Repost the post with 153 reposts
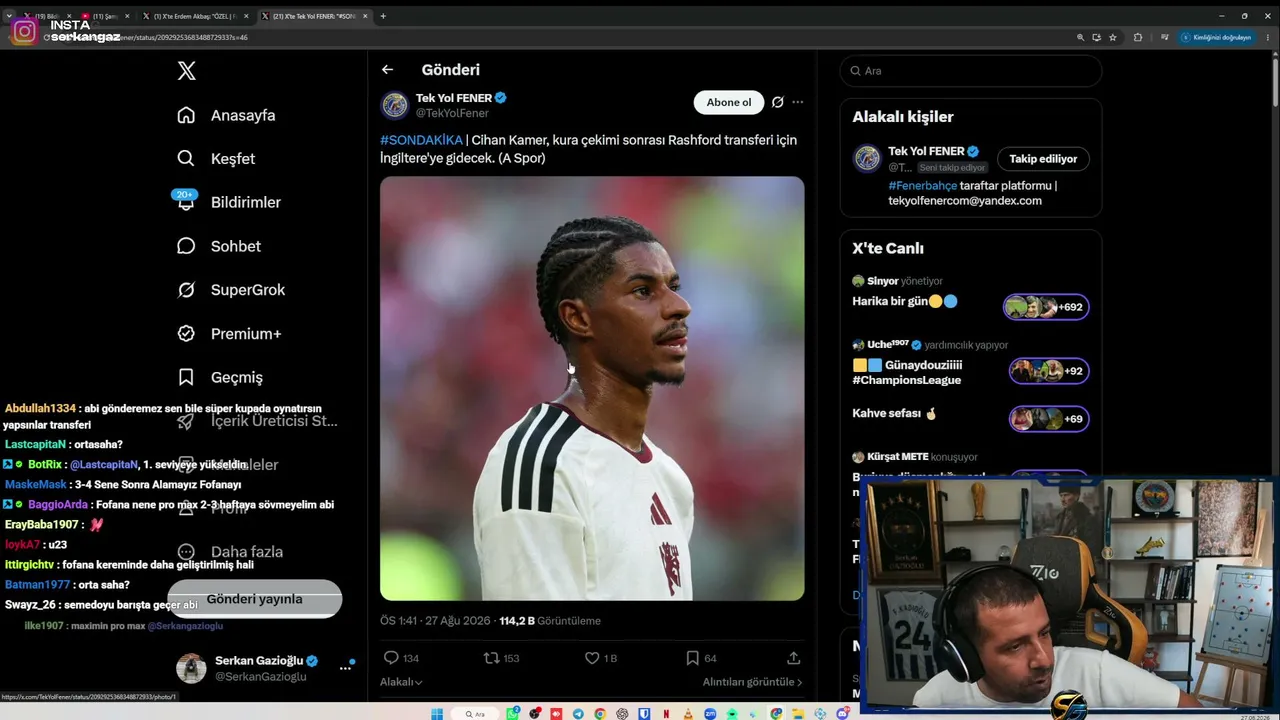This screenshot has height=720, width=1280. [491, 658]
